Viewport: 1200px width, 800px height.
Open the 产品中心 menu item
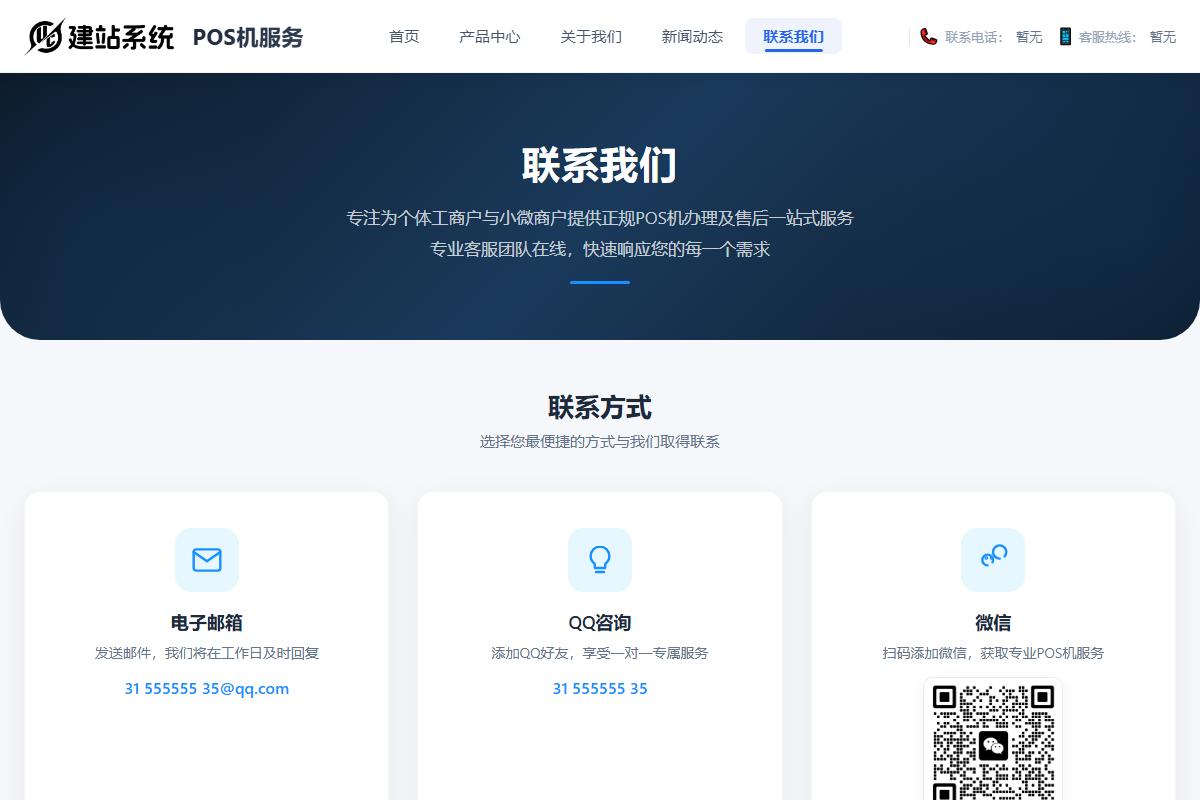click(x=490, y=37)
